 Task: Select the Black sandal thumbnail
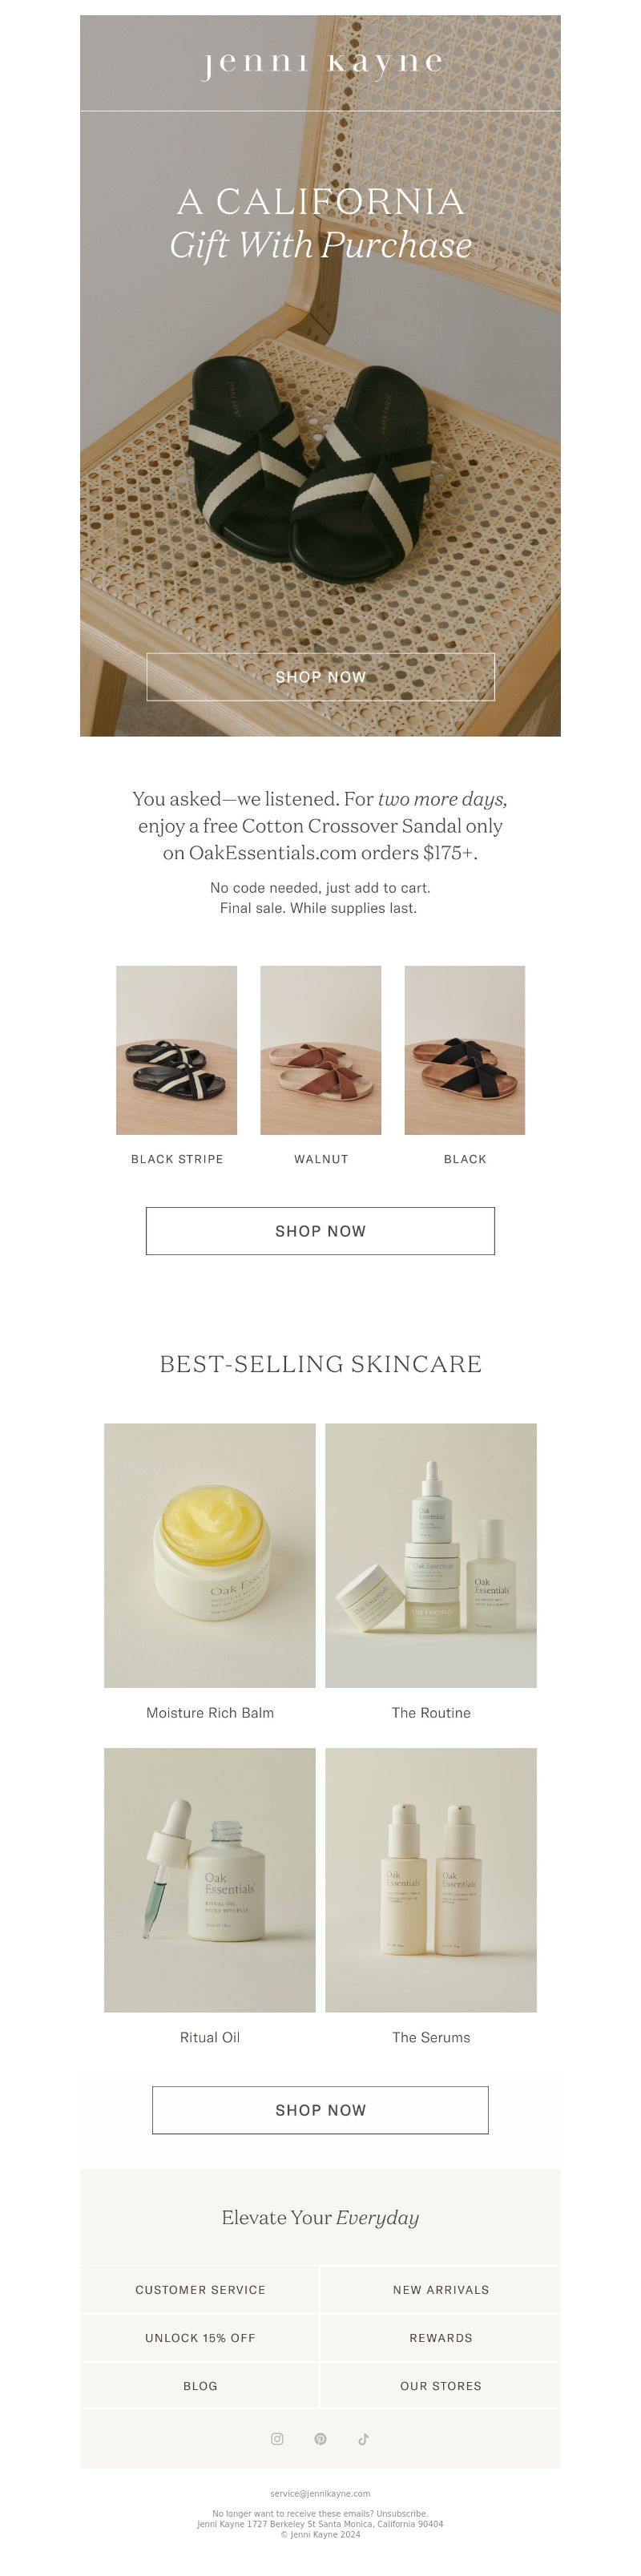464,1050
